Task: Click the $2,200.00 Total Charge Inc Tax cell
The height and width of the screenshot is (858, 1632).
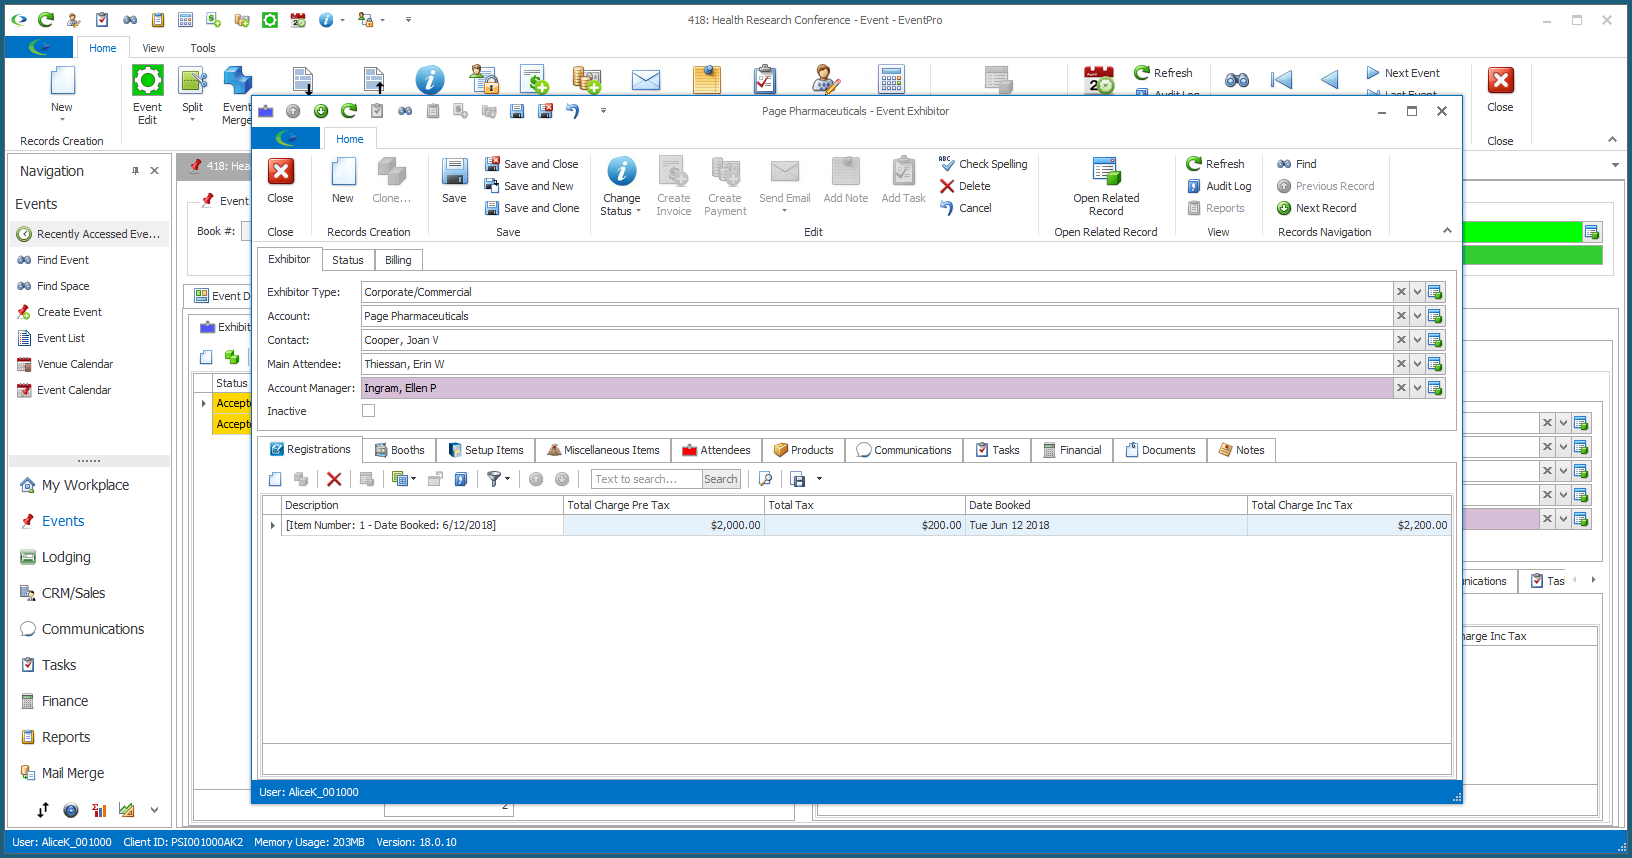Action: tap(1349, 525)
